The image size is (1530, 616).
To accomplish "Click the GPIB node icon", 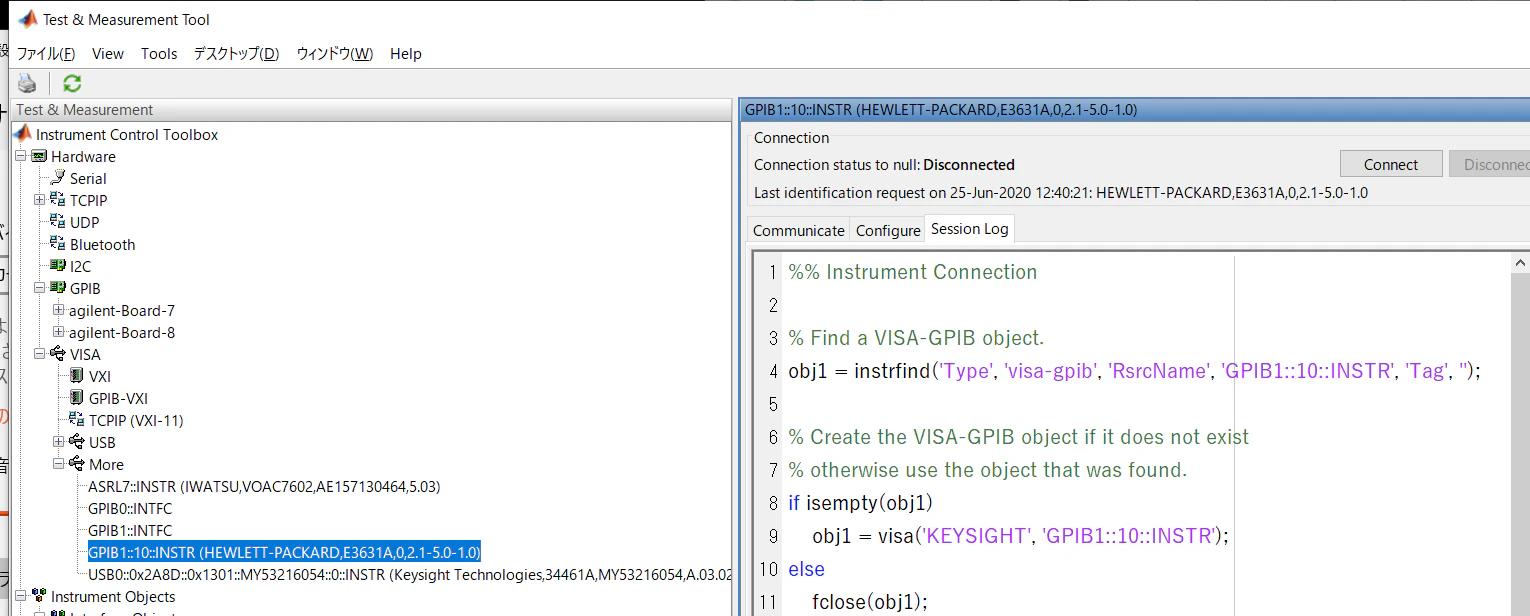I will coord(58,288).
